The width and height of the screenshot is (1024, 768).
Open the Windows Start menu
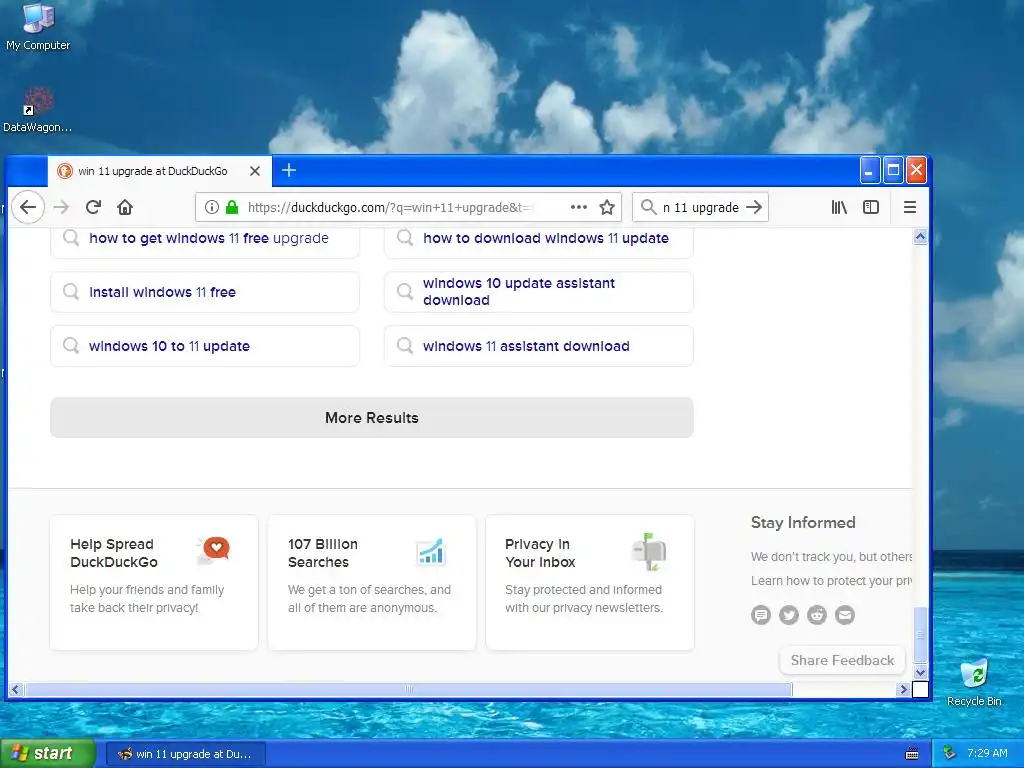coord(47,754)
